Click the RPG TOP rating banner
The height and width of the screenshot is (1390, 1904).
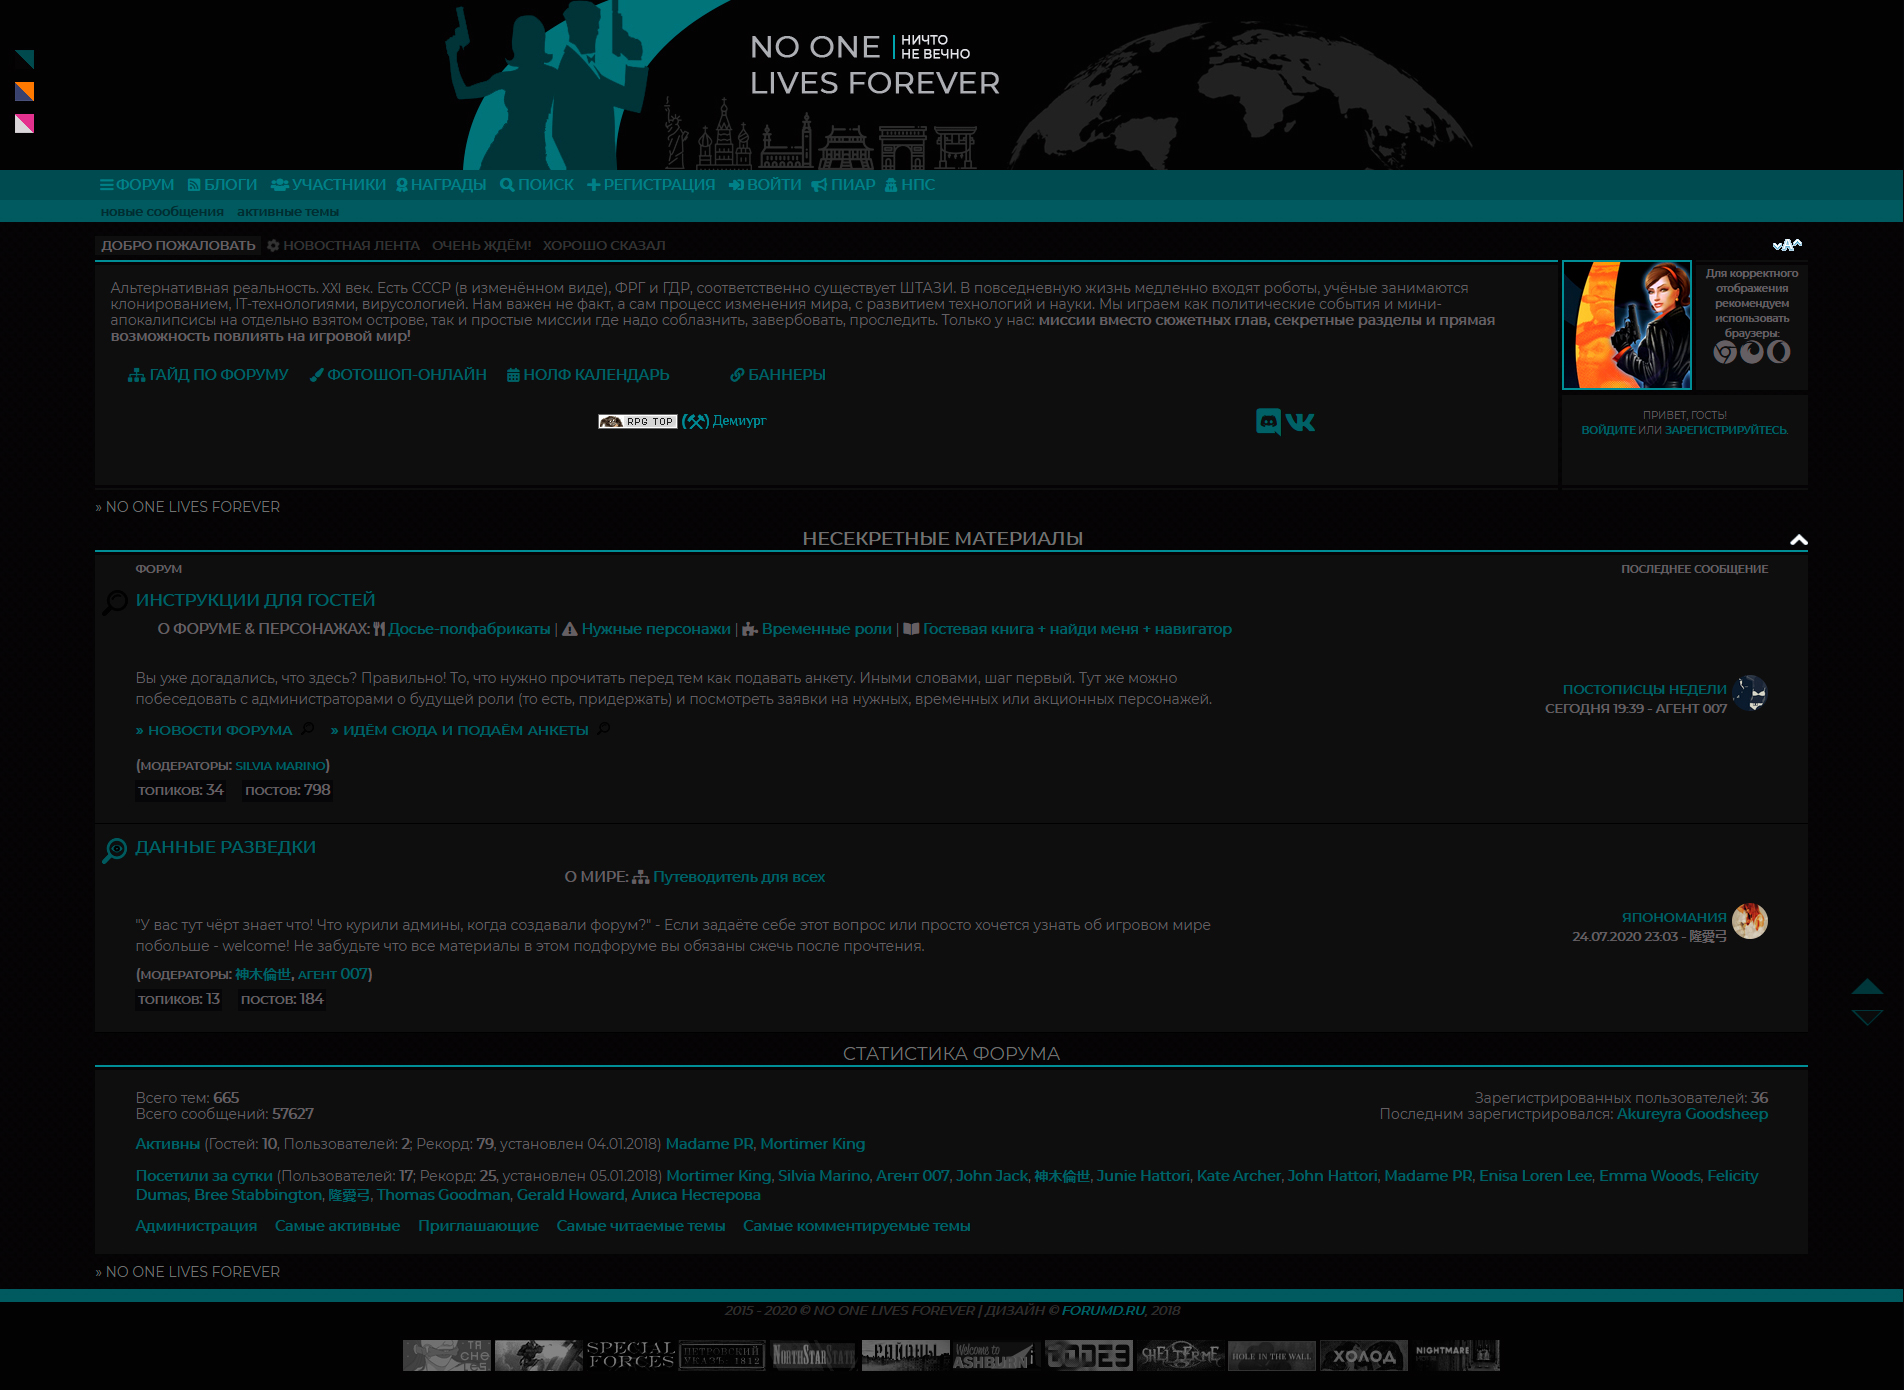(638, 422)
